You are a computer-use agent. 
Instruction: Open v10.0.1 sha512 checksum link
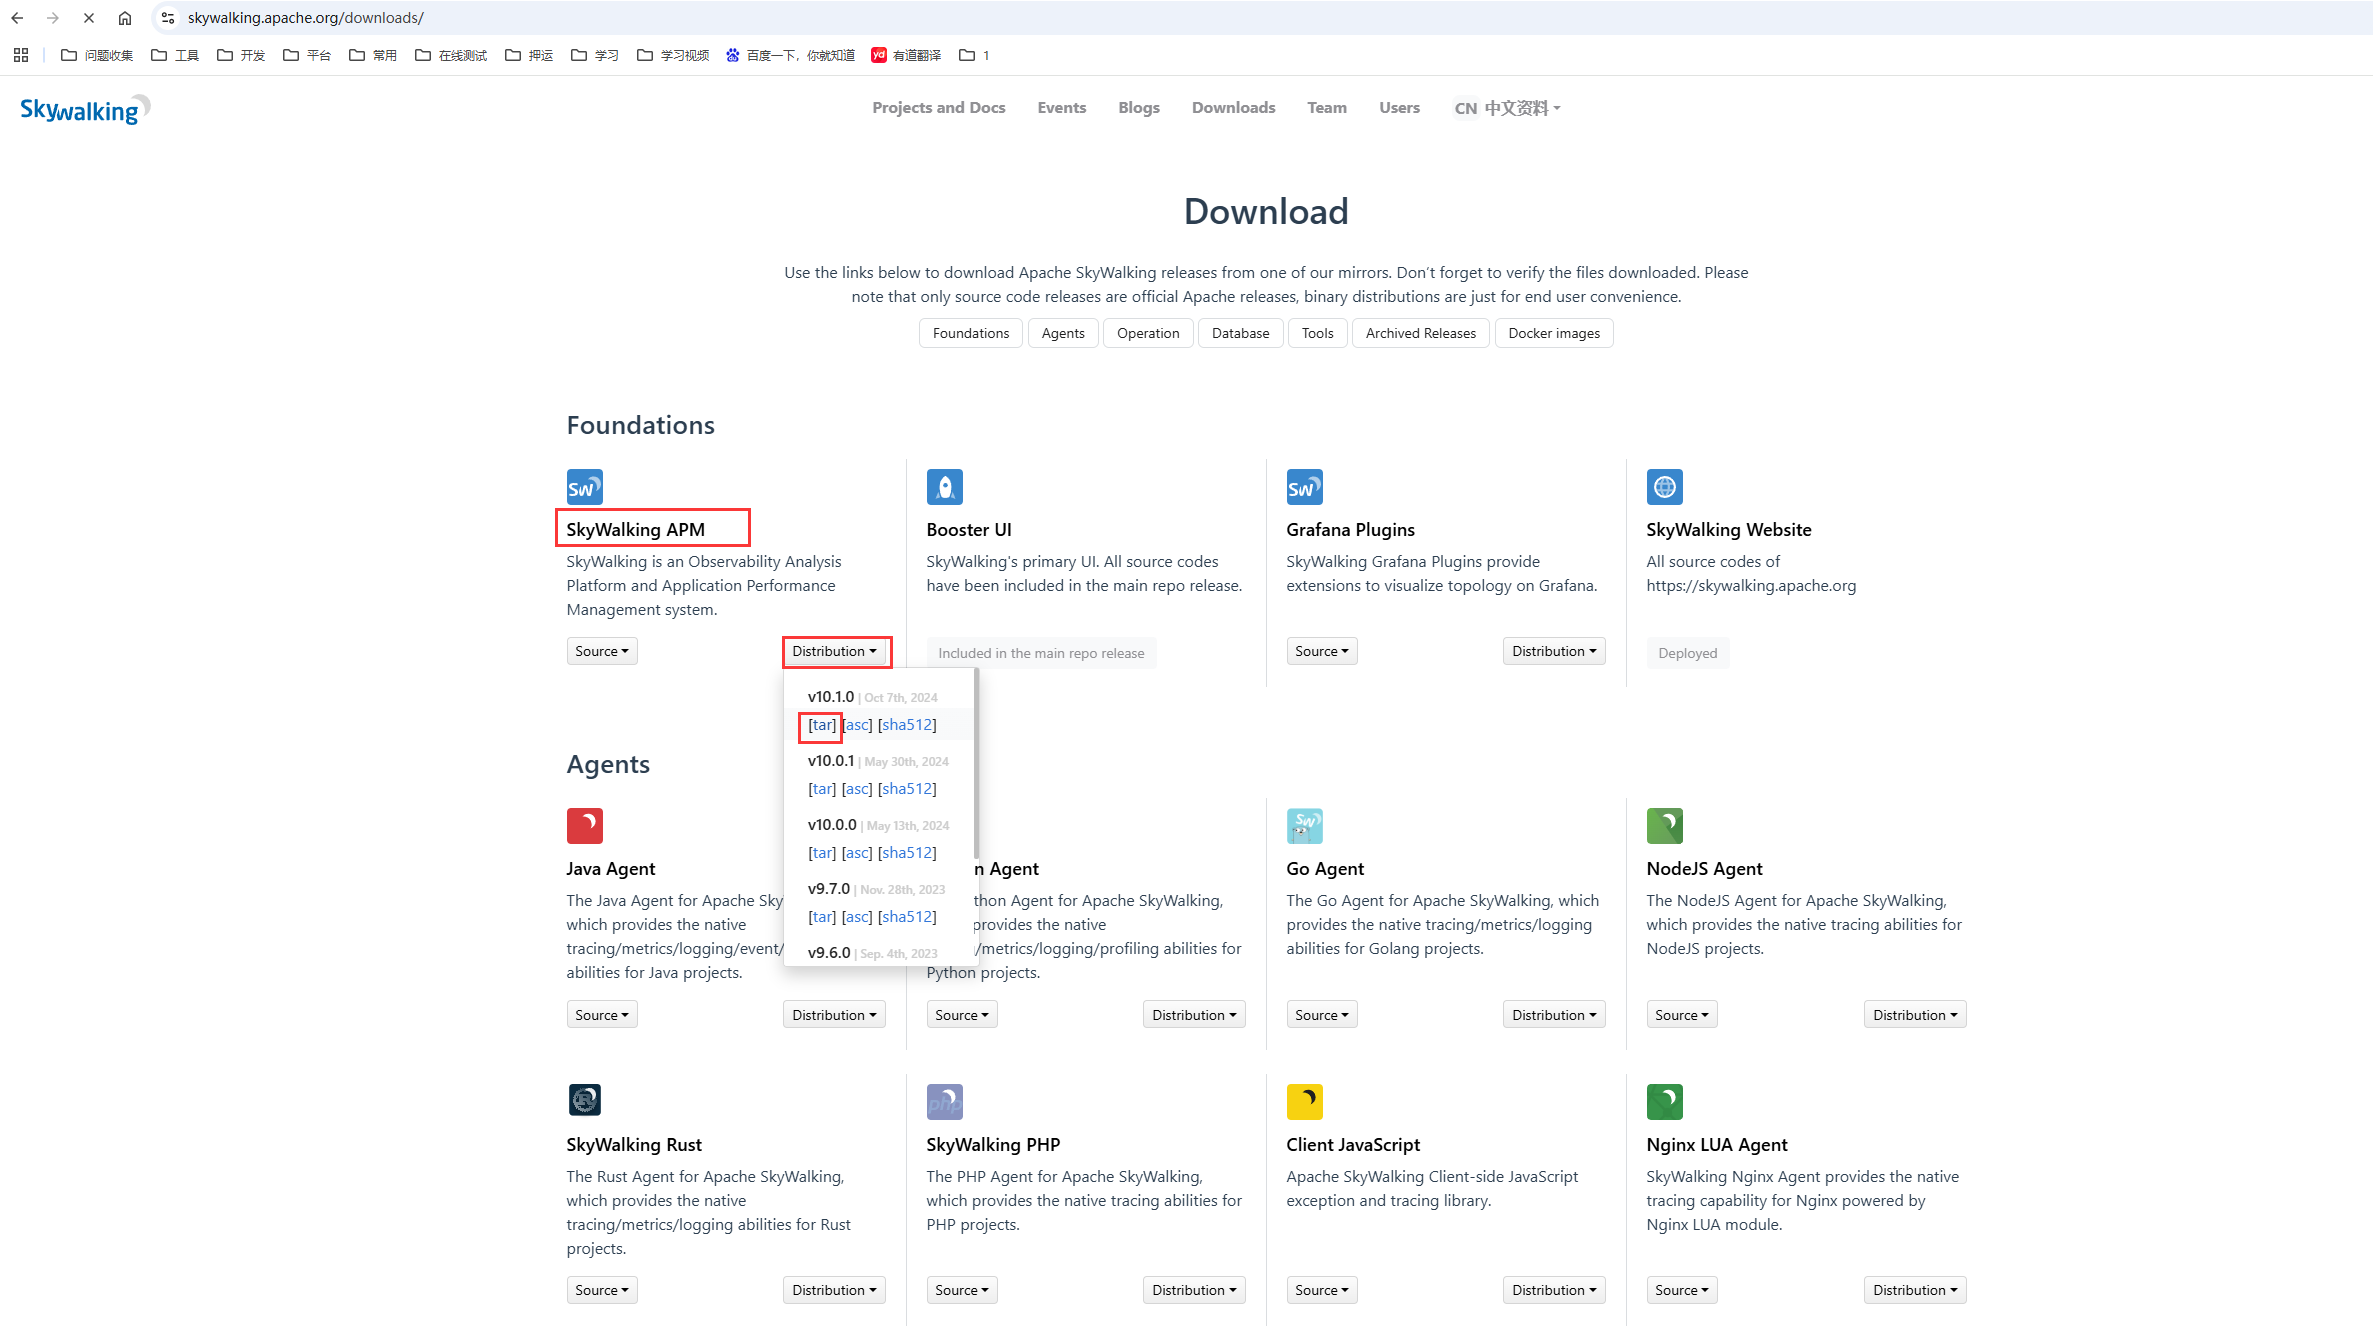907,789
